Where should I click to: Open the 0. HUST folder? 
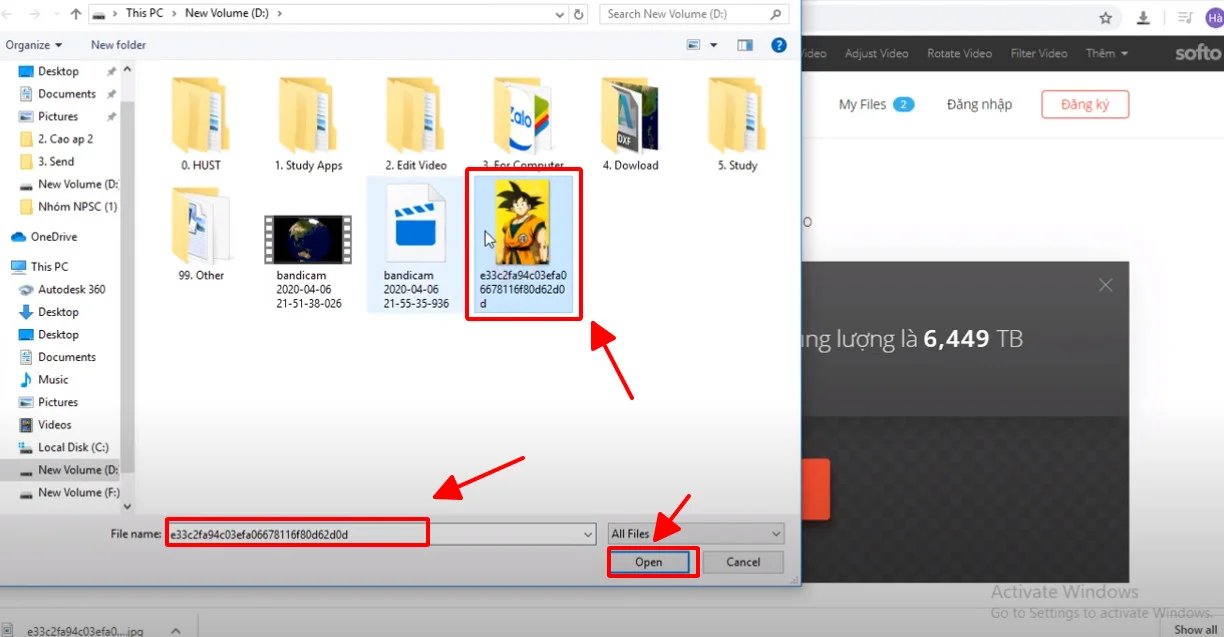tap(200, 124)
